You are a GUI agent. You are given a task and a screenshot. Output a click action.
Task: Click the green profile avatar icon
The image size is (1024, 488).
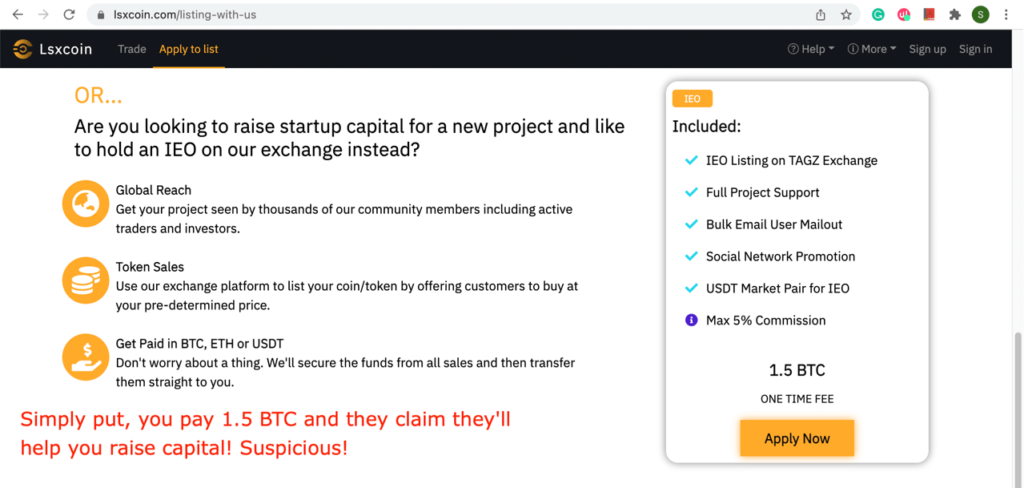click(980, 14)
